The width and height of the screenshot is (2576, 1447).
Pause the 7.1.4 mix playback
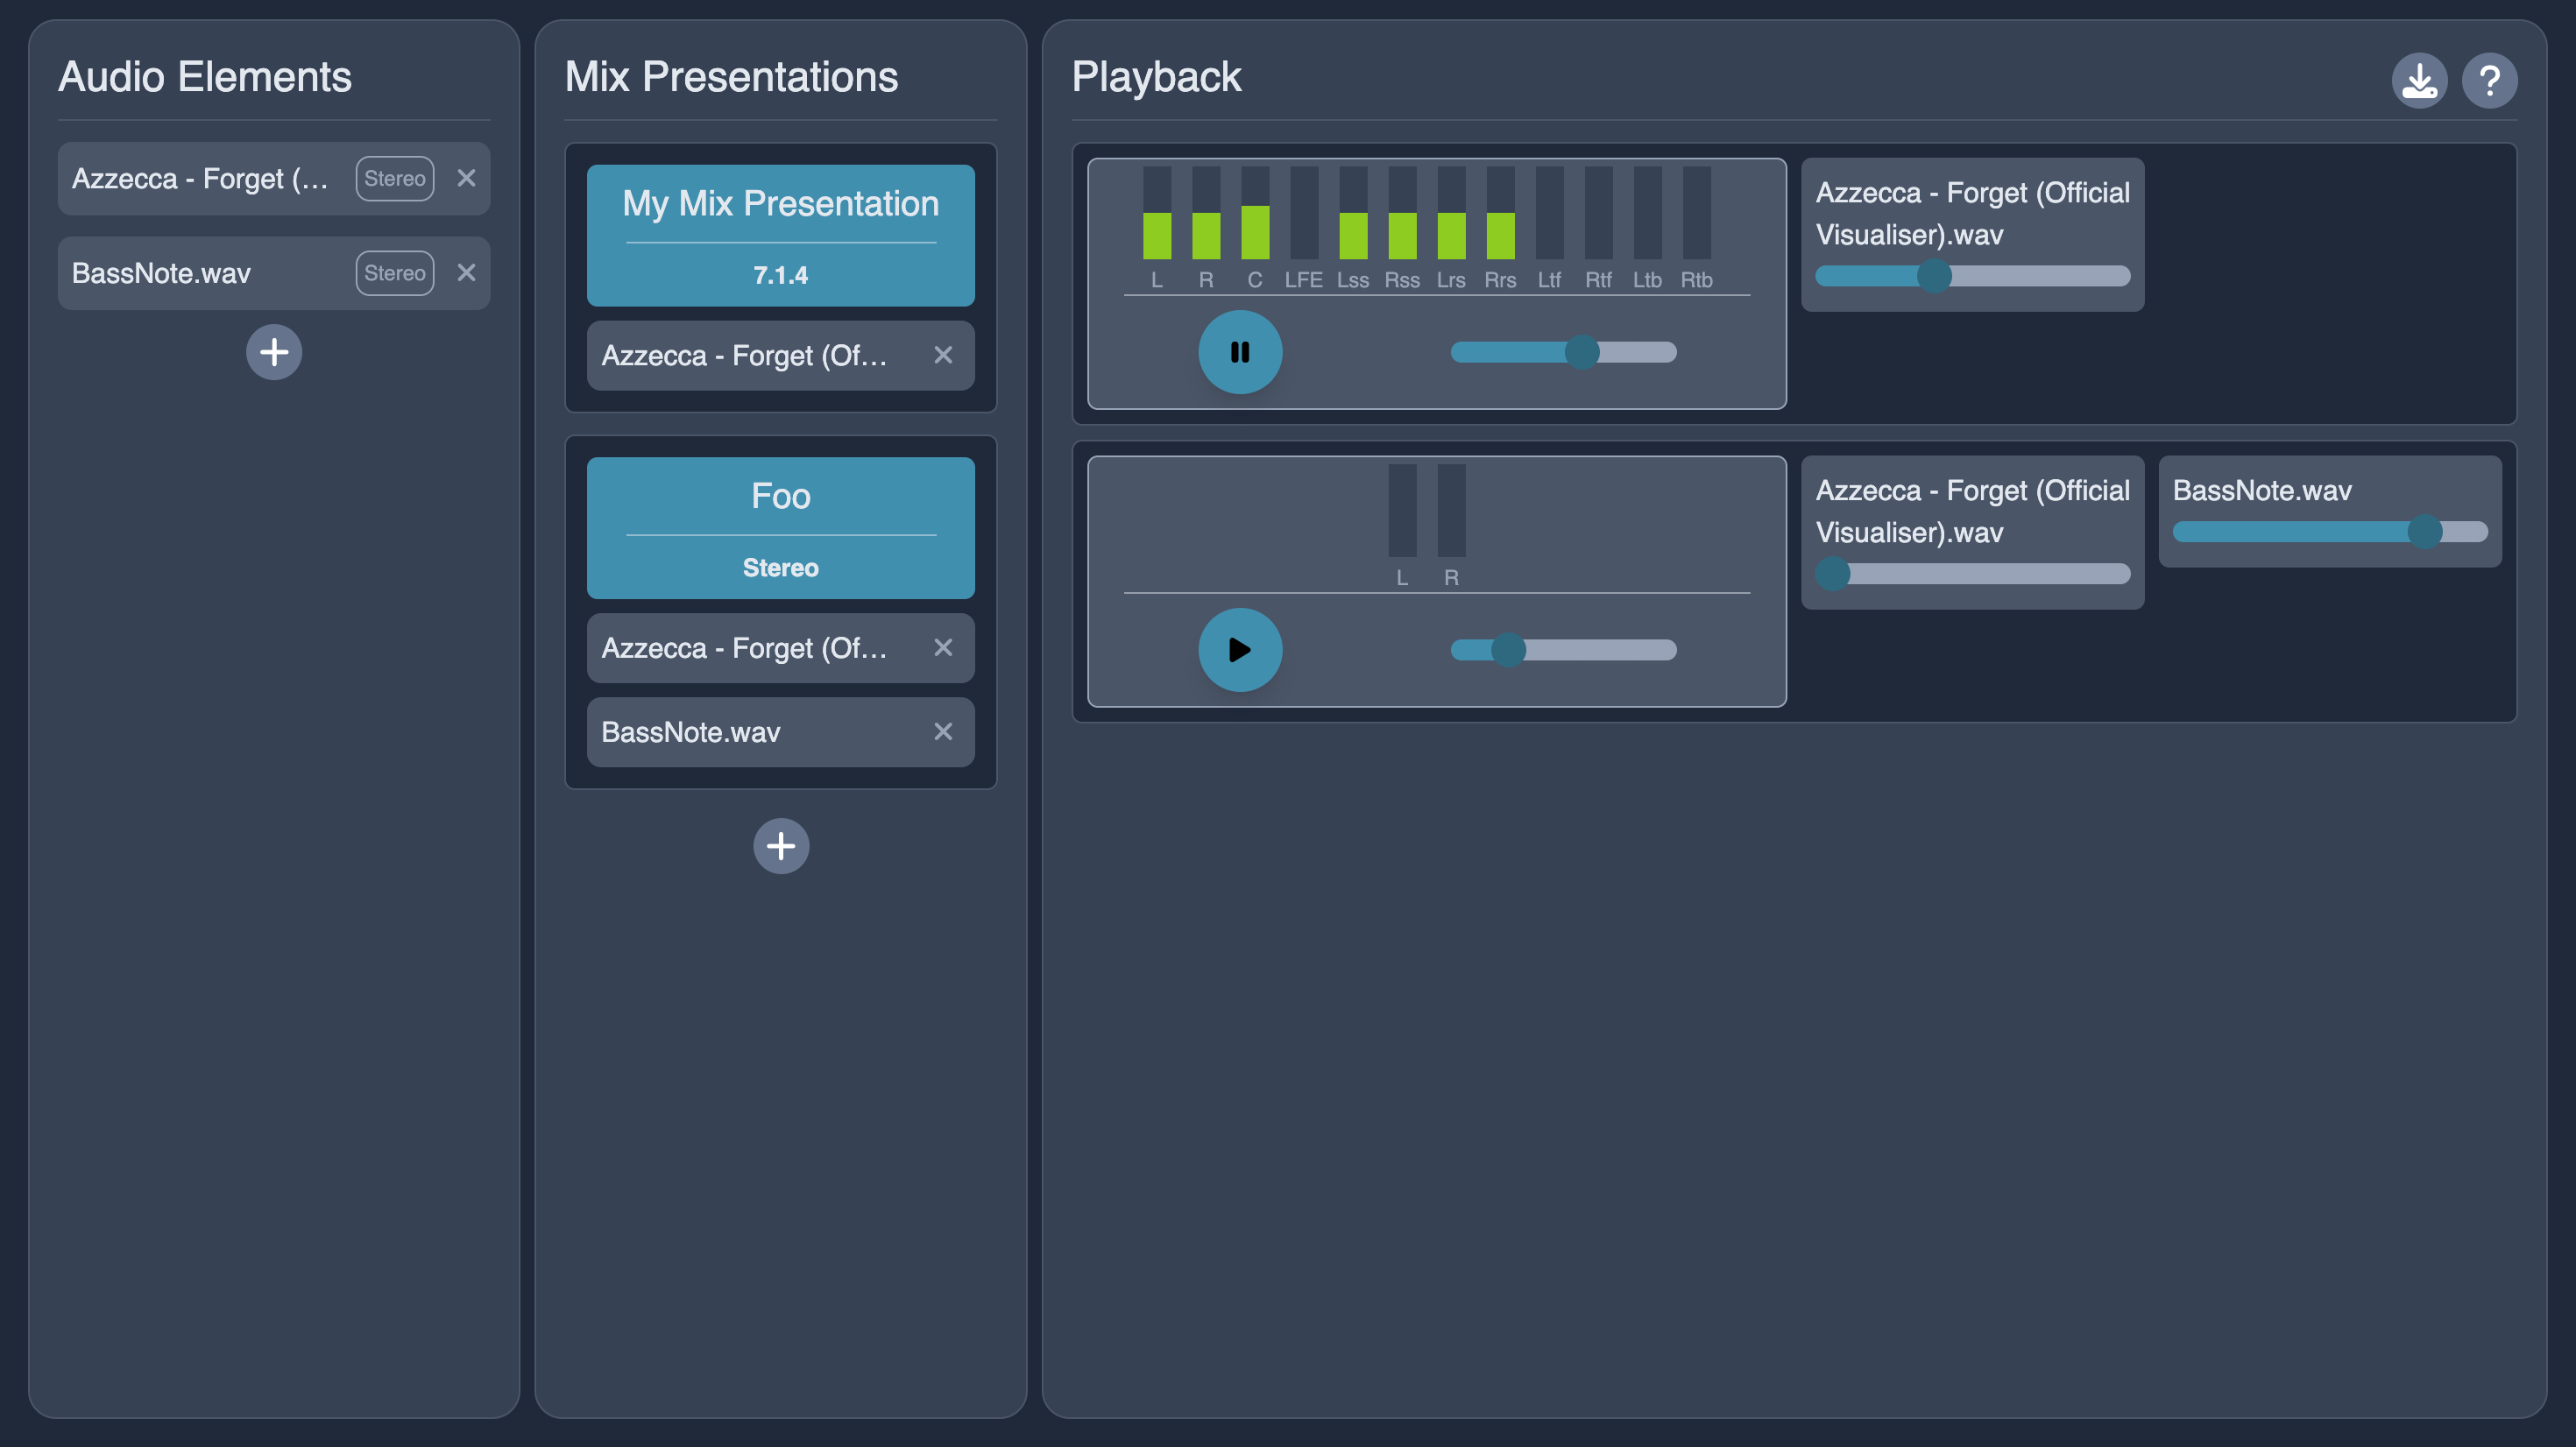click(1239, 352)
